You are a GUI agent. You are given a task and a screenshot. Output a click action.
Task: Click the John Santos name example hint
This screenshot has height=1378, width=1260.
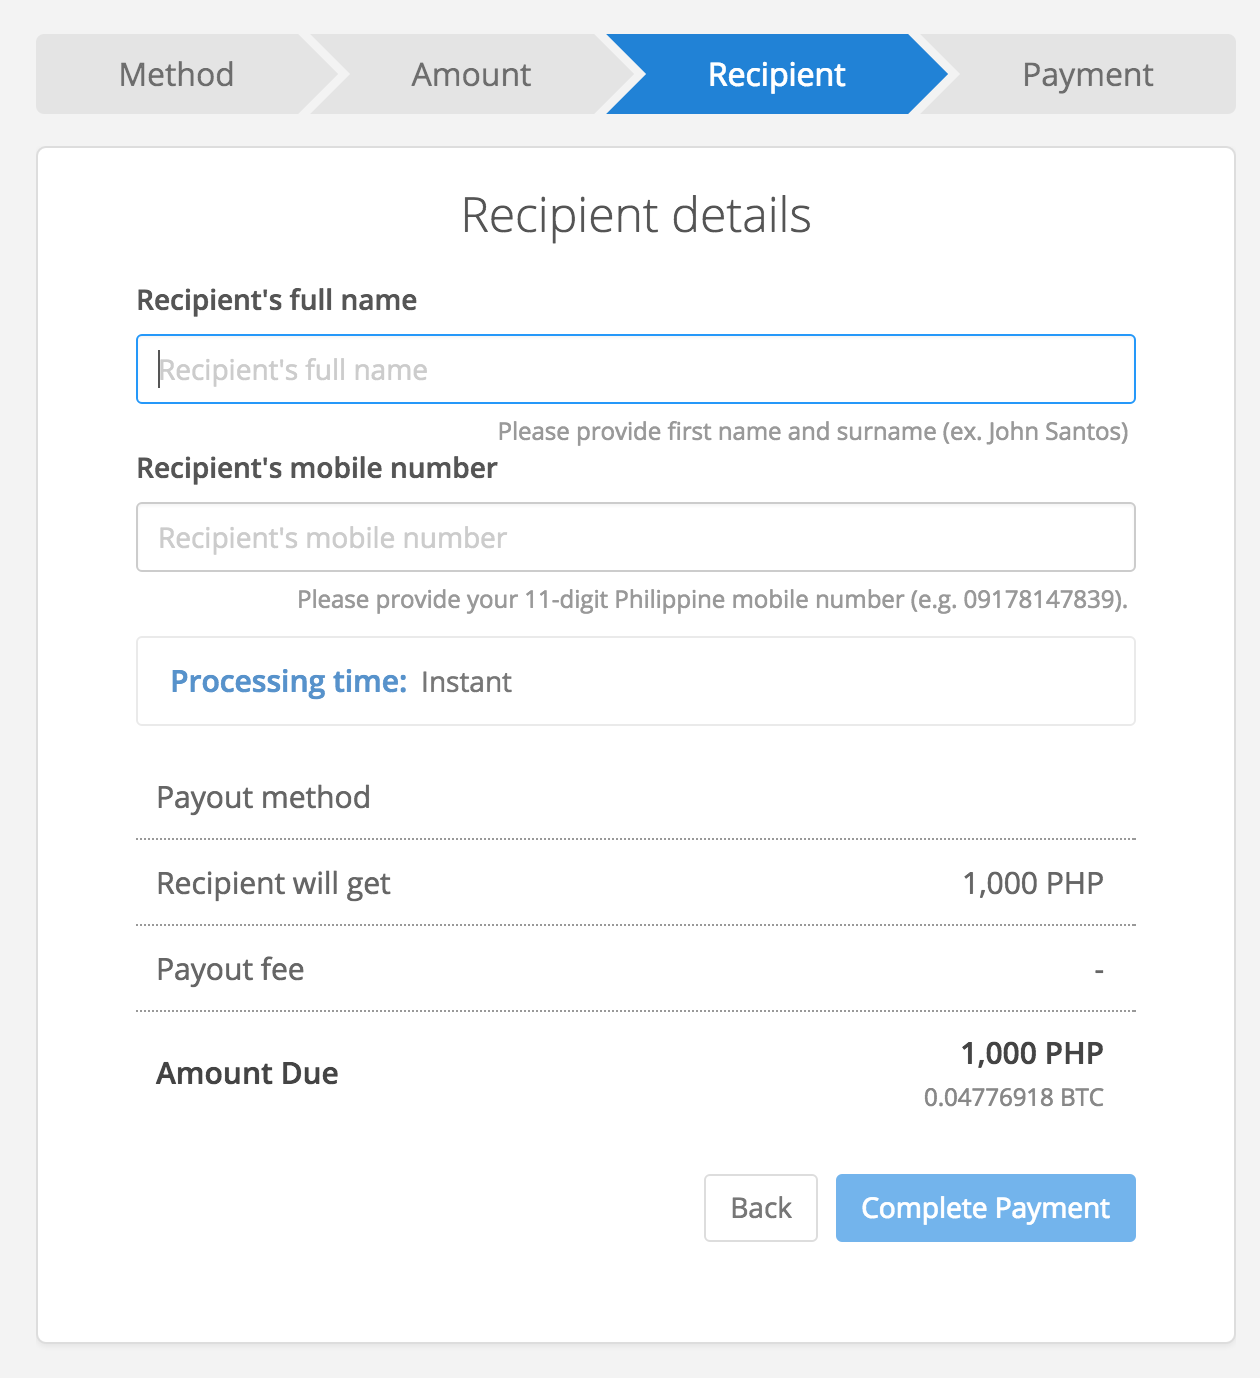point(812,432)
